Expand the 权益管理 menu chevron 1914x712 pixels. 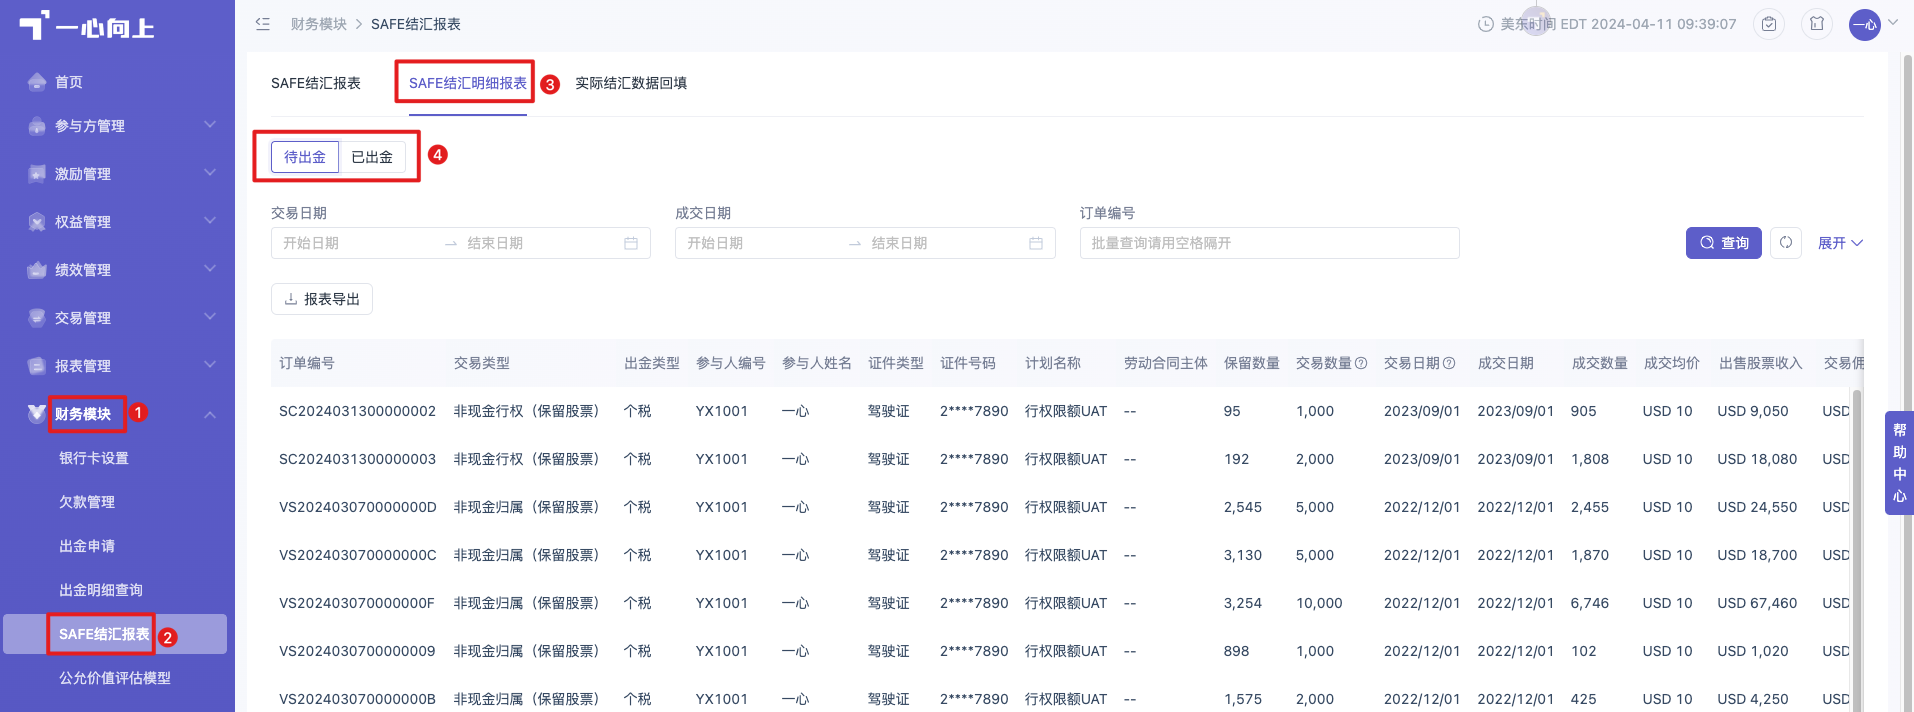click(210, 221)
